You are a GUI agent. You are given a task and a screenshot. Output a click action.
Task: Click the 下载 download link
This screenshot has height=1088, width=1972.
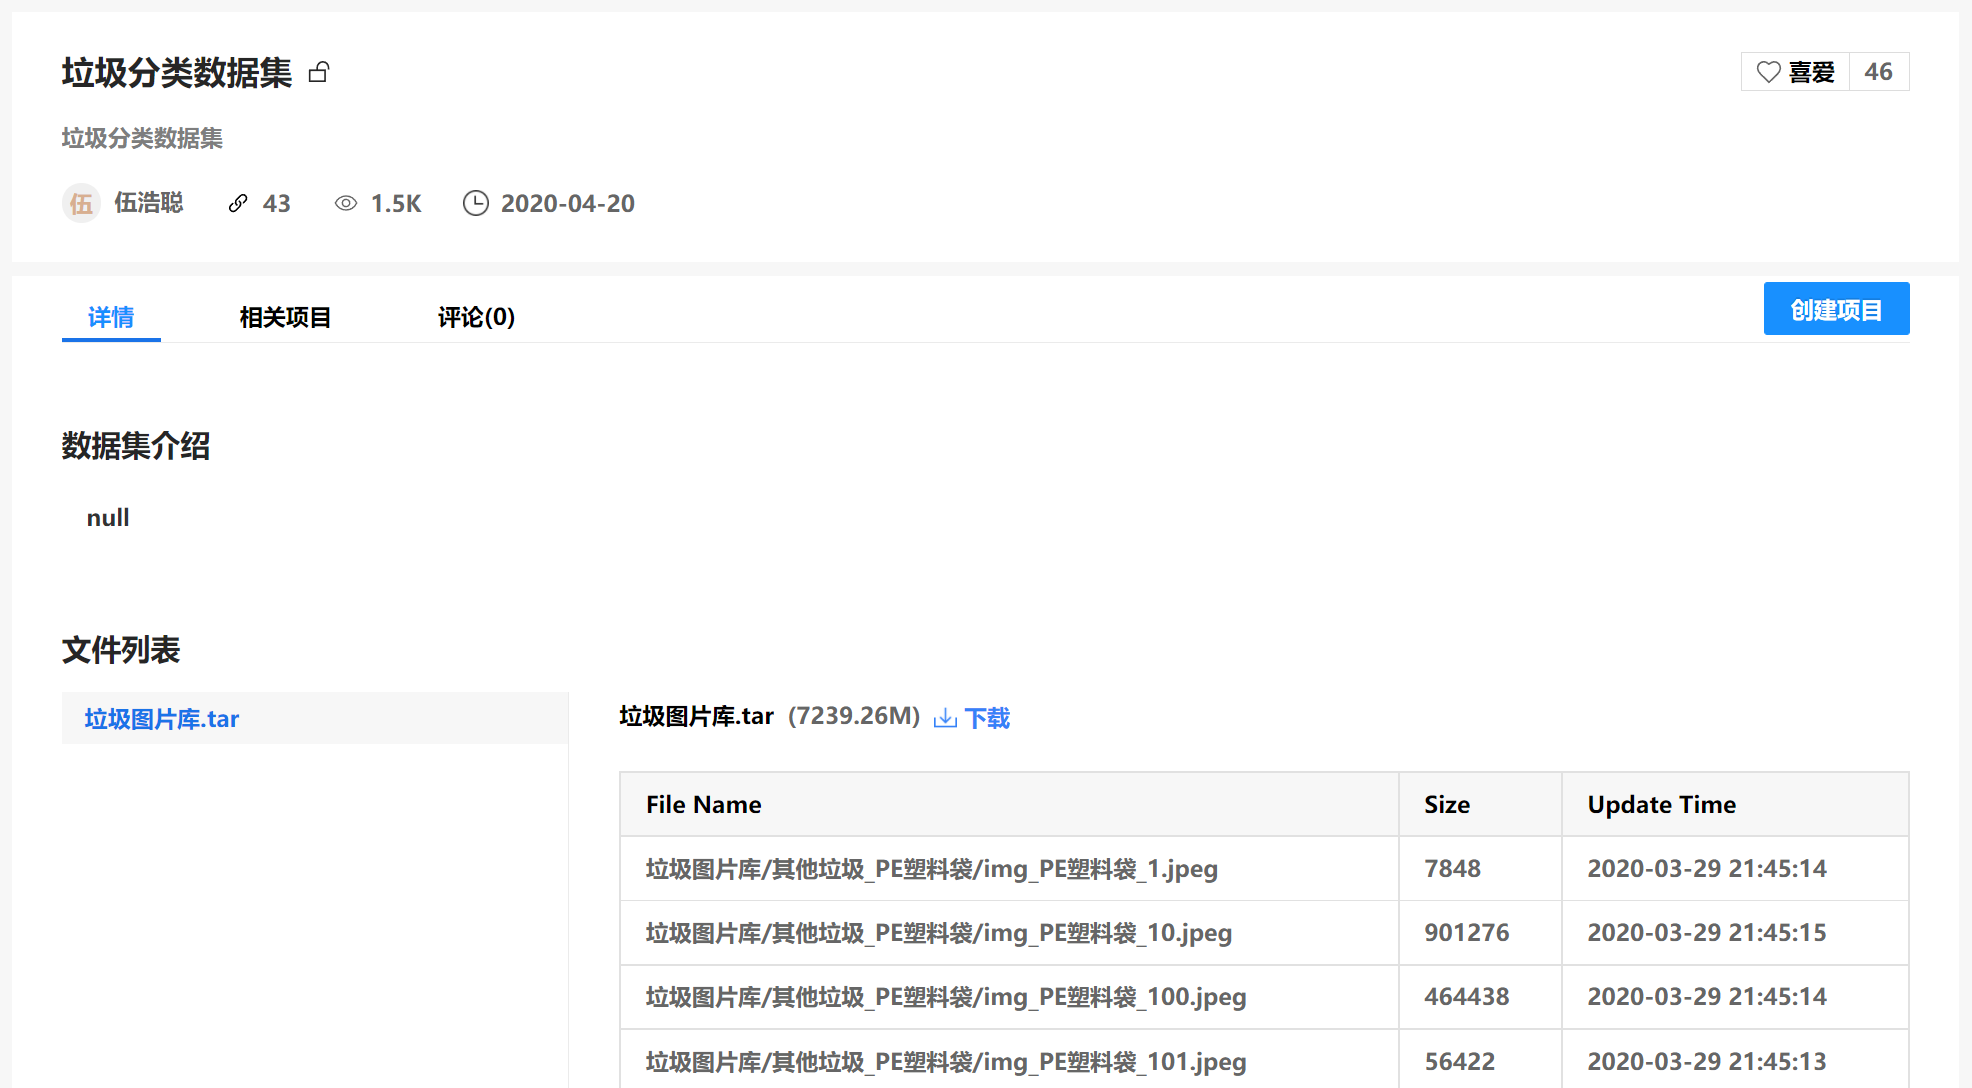pyautogui.click(x=987, y=718)
